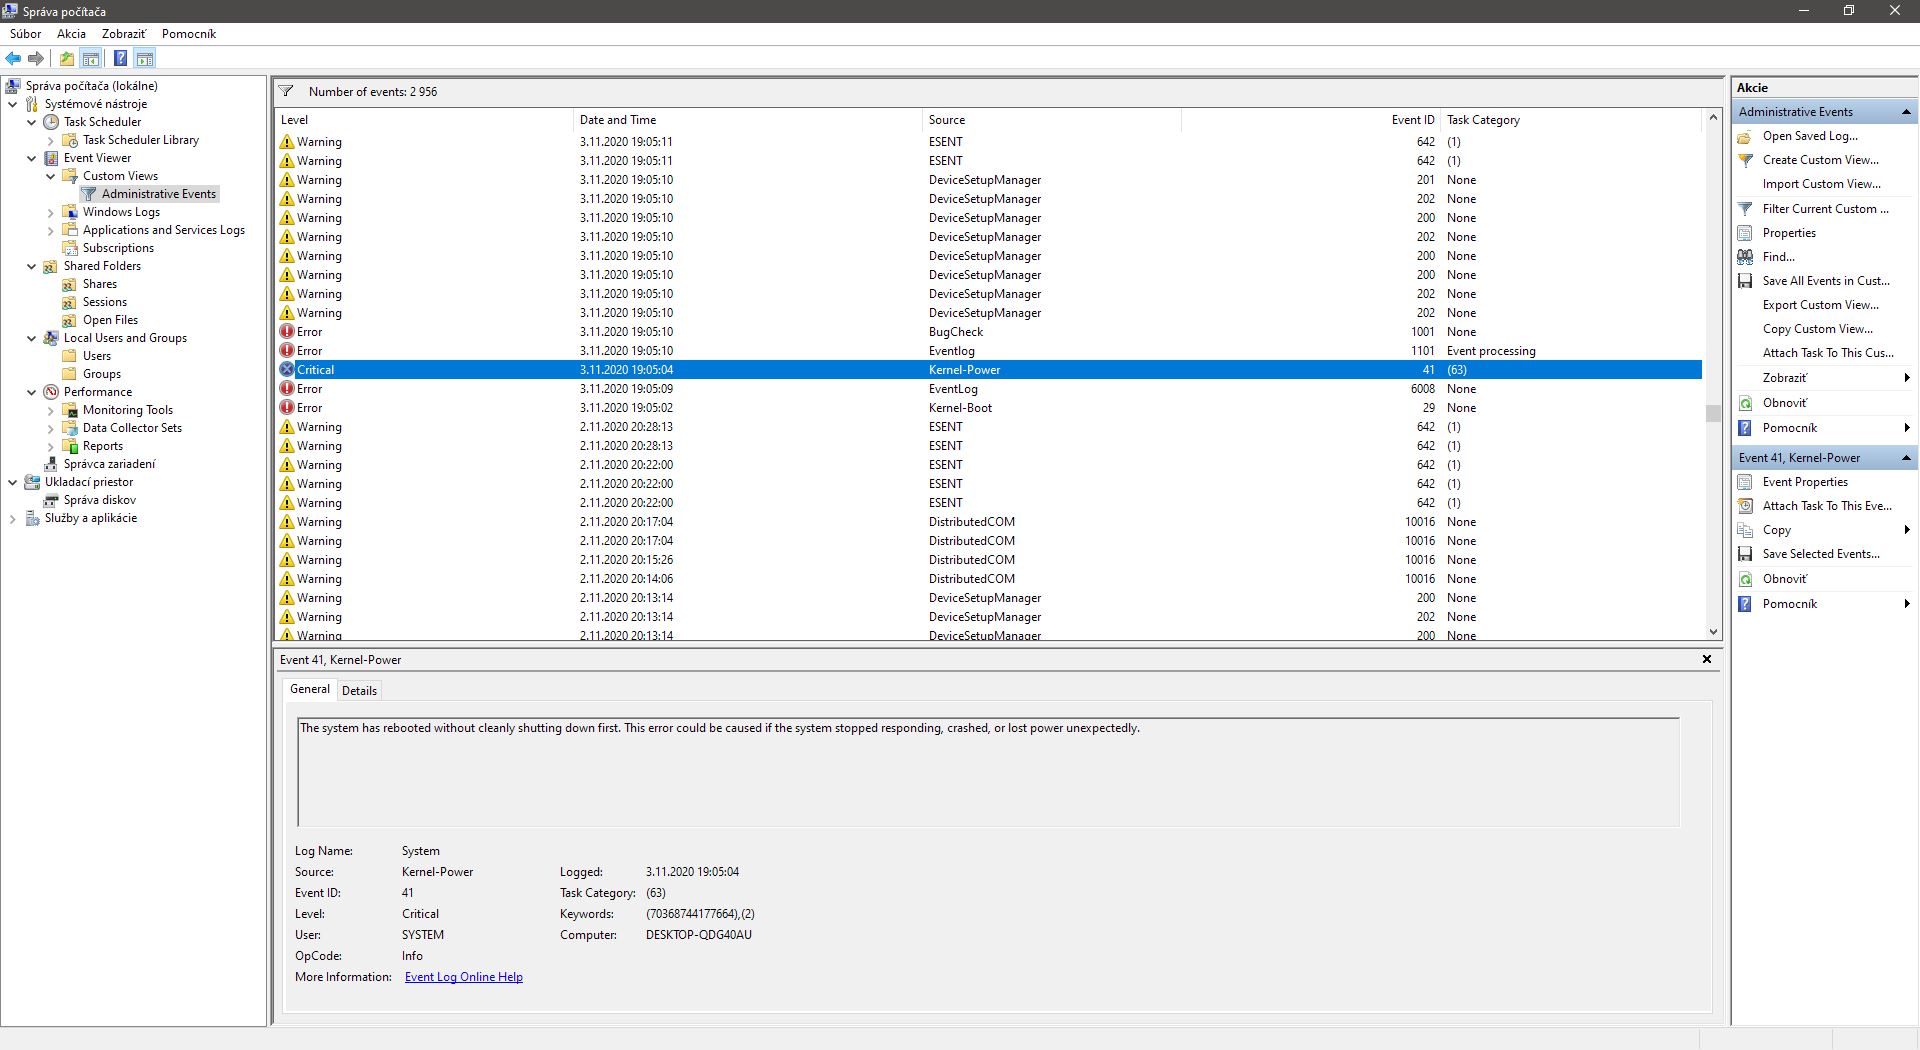
Task: Close the Event 41 preview pane
Action: pyautogui.click(x=1706, y=660)
